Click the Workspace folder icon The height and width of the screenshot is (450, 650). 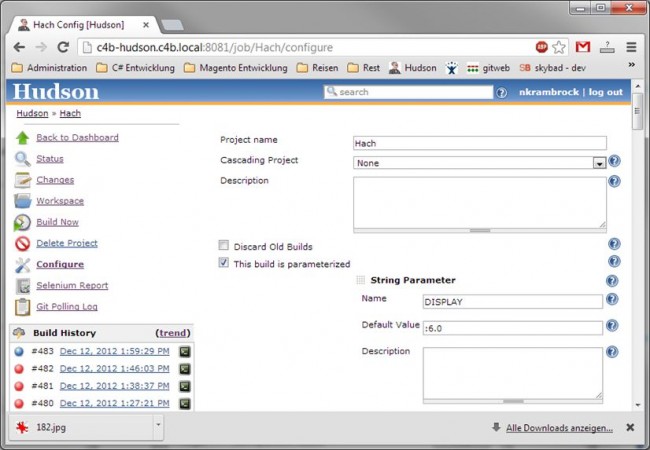tap(22, 201)
